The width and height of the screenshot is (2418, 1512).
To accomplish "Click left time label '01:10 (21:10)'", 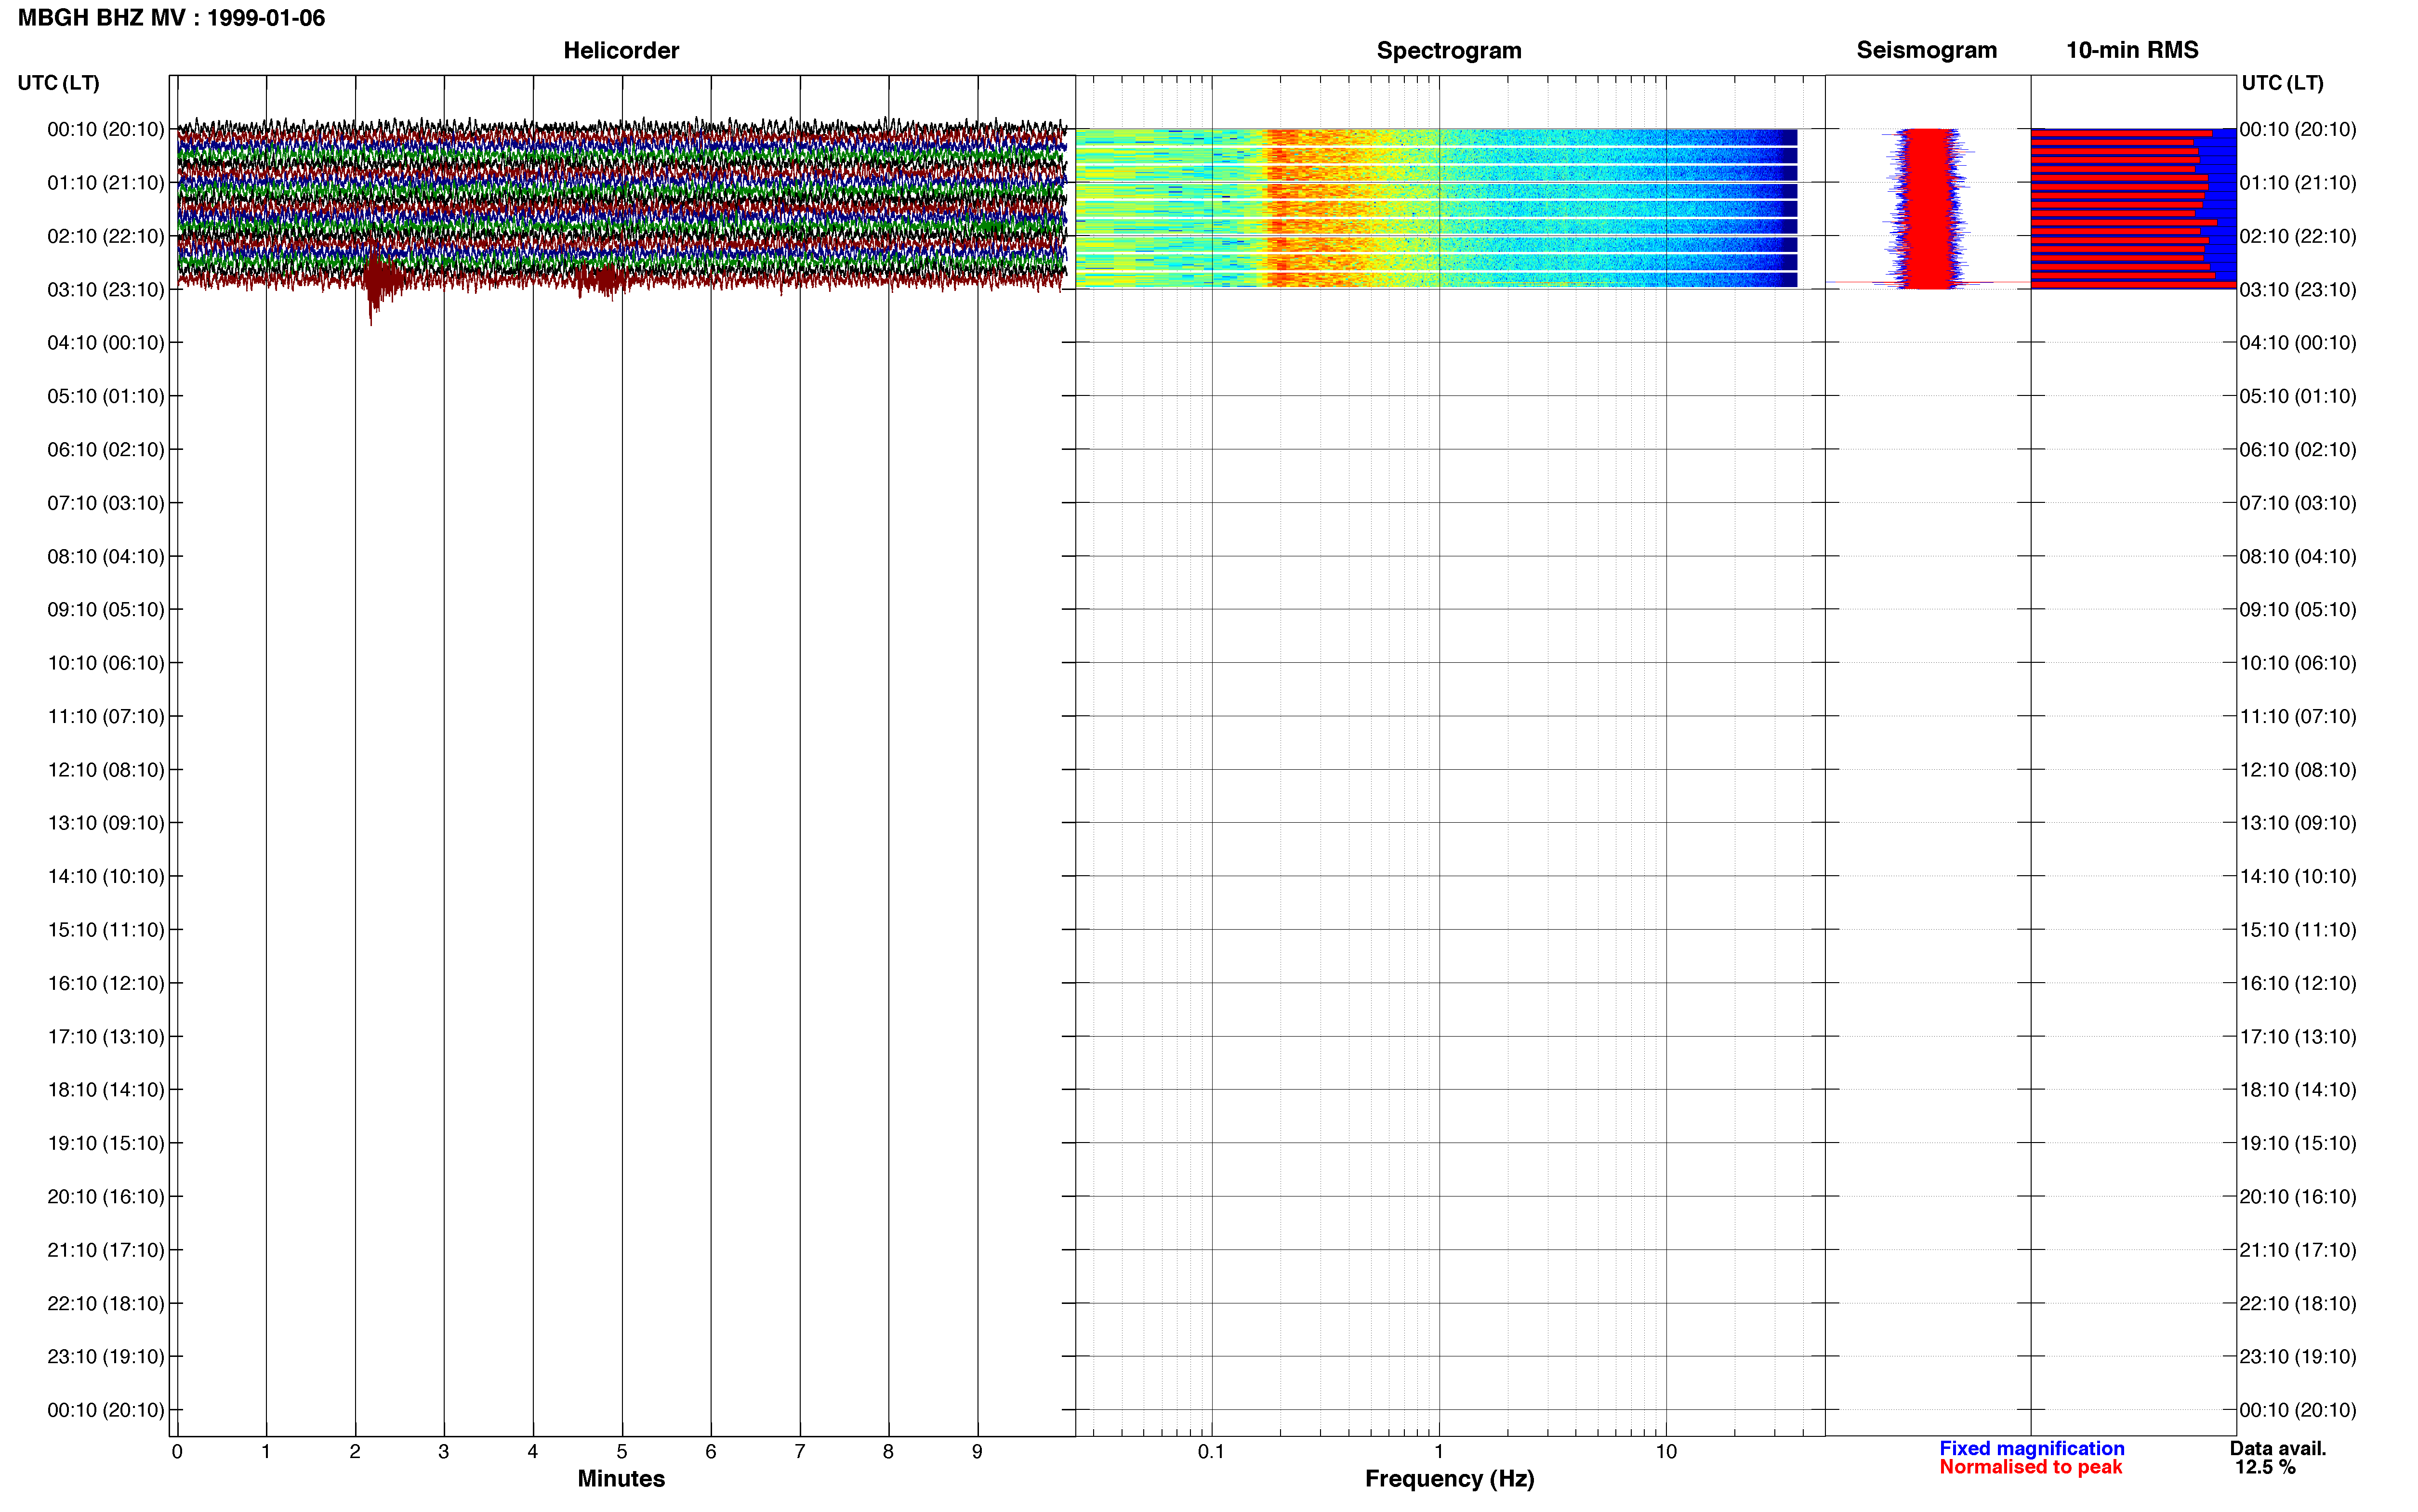I will tap(105, 183).
